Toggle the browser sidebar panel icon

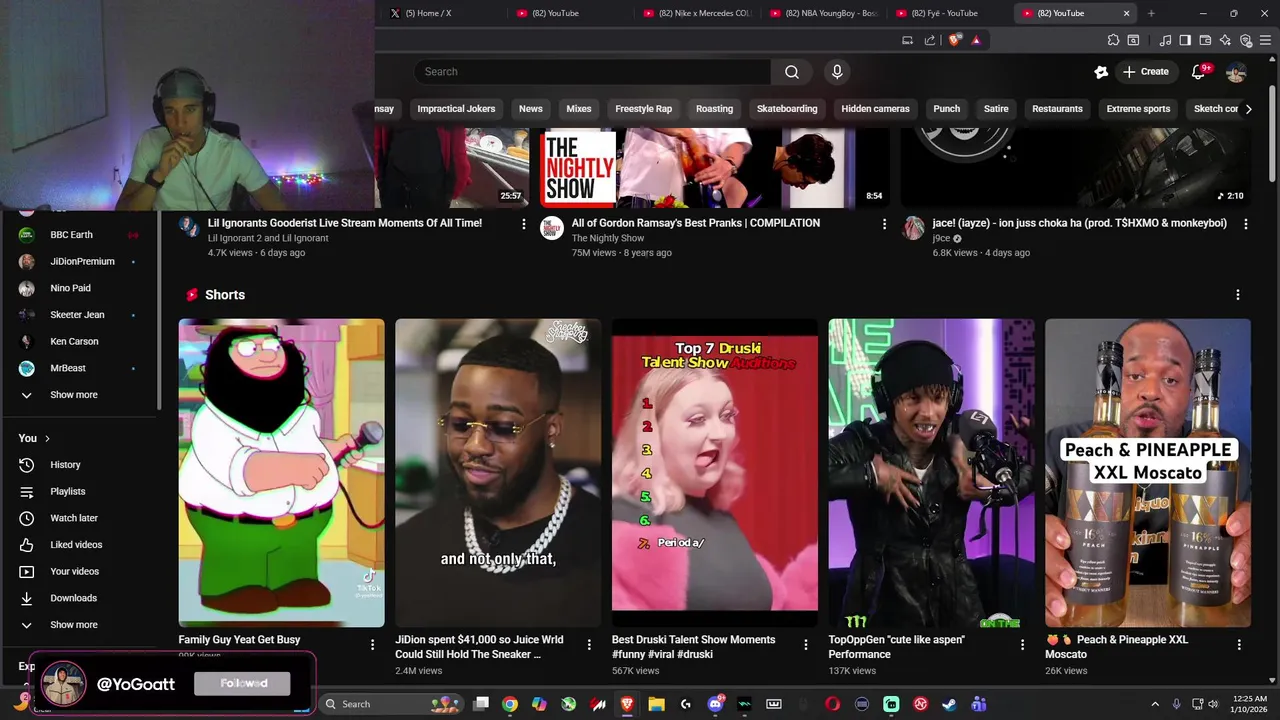coord(1185,40)
